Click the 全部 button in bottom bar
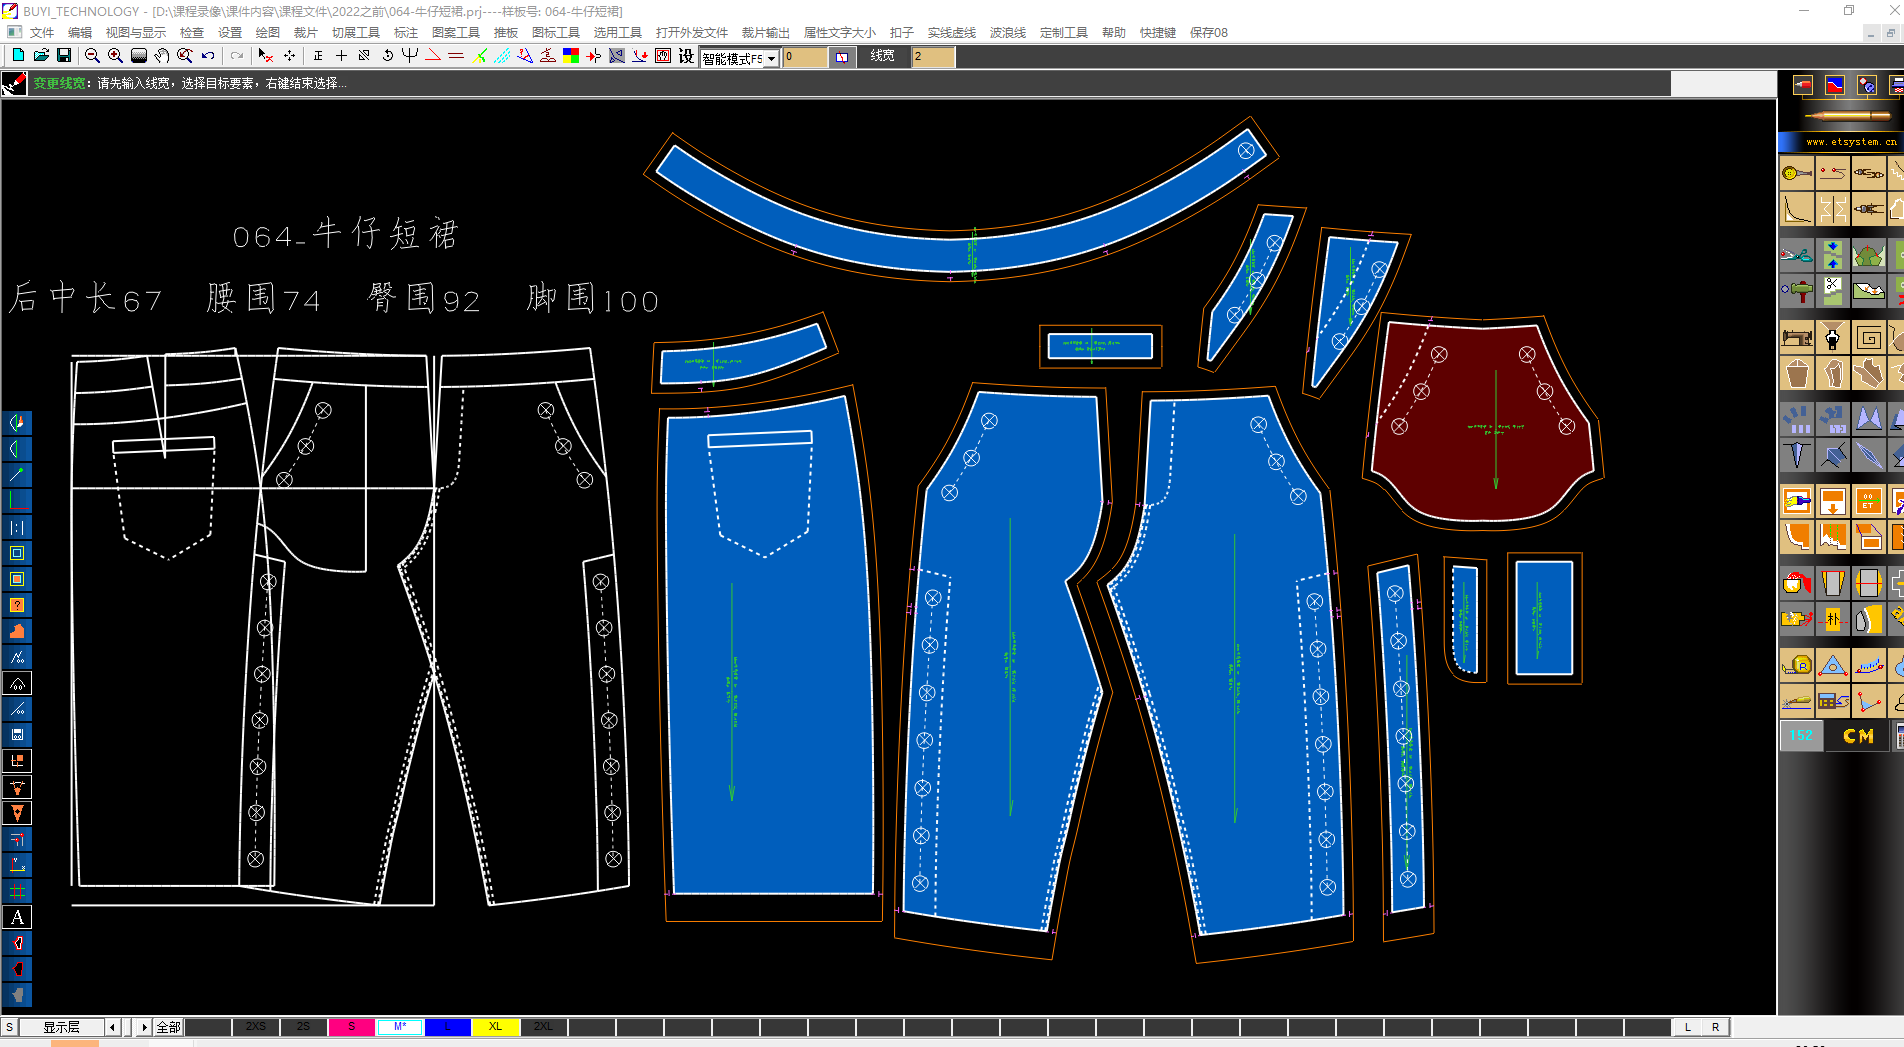Image resolution: width=1904 pixels, height=1047 pixels. 168,1027
